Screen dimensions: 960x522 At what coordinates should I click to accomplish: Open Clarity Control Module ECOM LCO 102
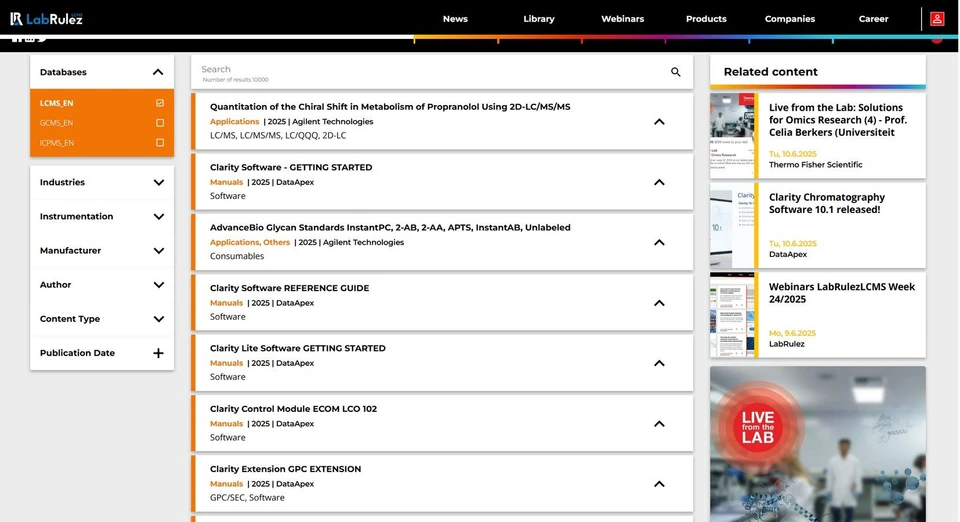(x=293, y=409)
